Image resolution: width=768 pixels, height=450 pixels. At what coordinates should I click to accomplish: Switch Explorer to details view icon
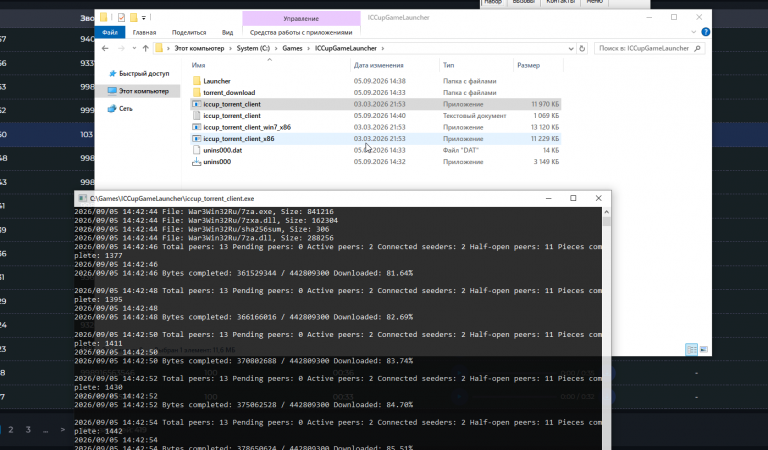click(692, 349)
